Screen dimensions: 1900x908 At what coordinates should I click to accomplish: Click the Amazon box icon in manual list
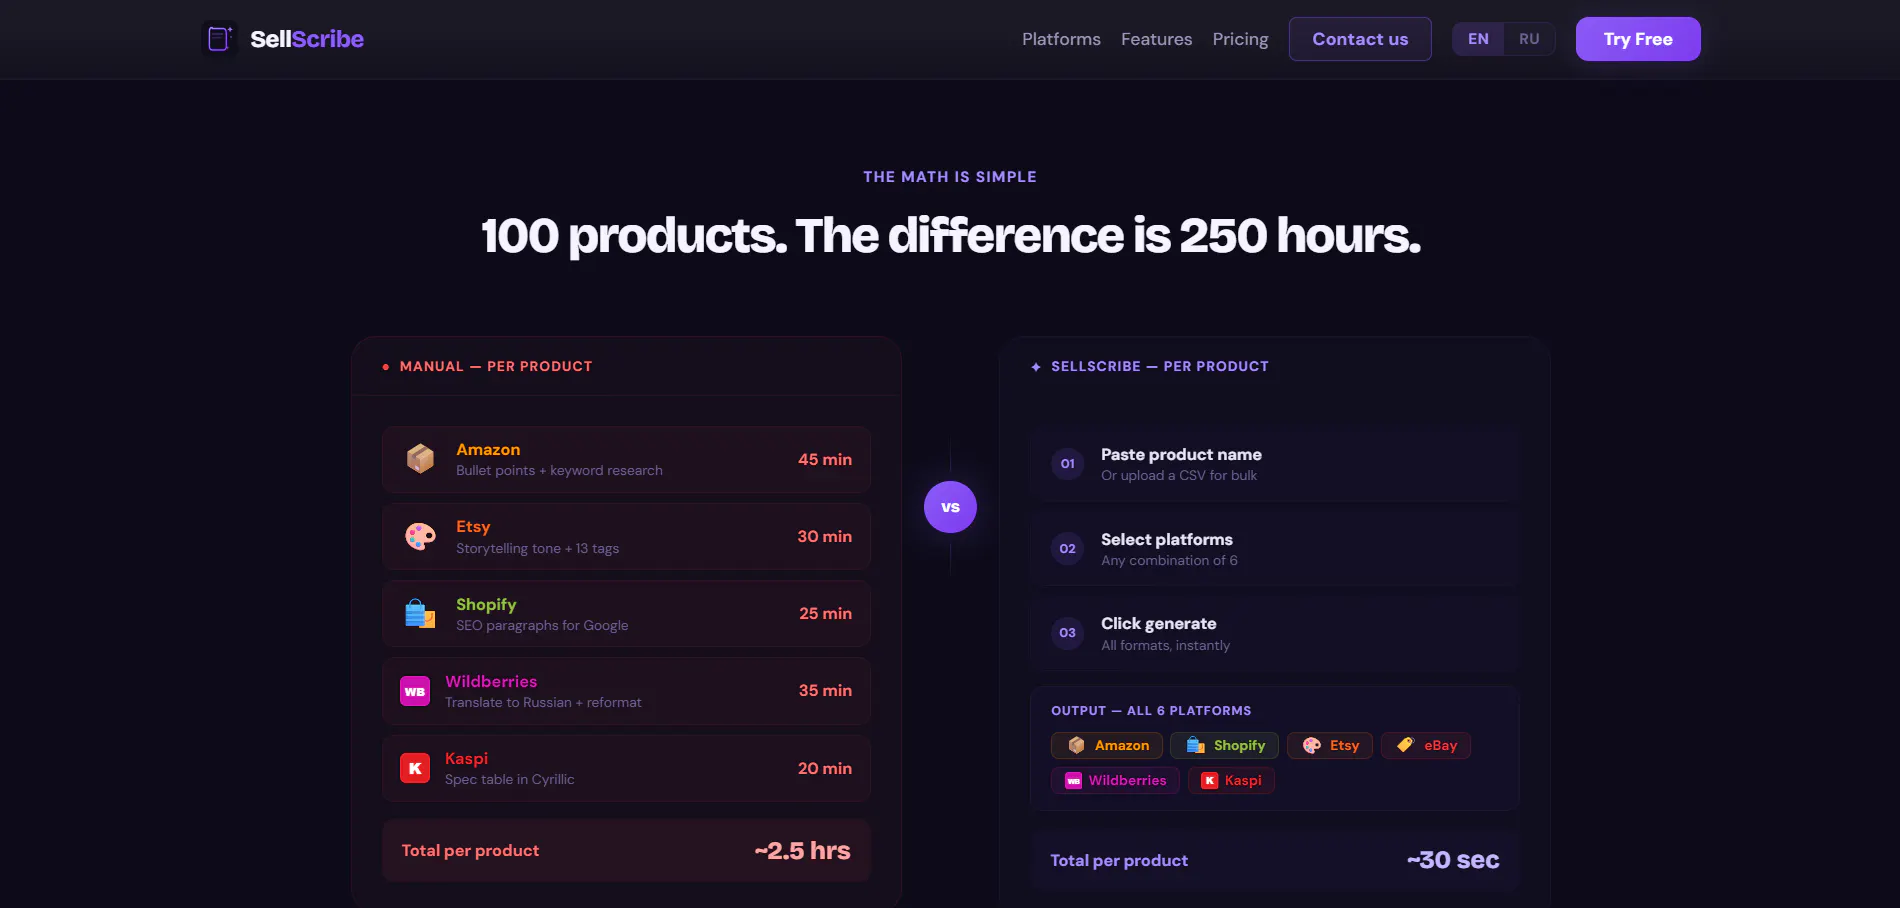click(x=420, y=459)
